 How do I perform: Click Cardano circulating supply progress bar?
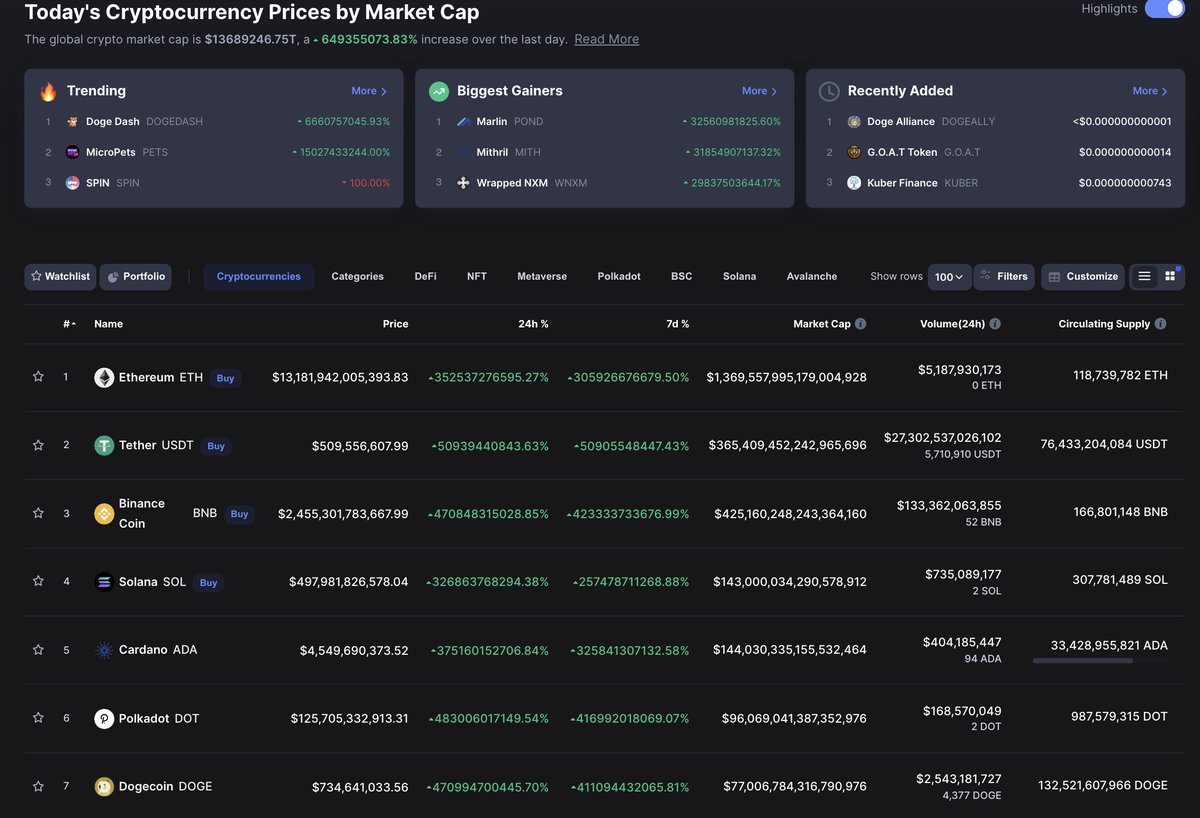1099,661
